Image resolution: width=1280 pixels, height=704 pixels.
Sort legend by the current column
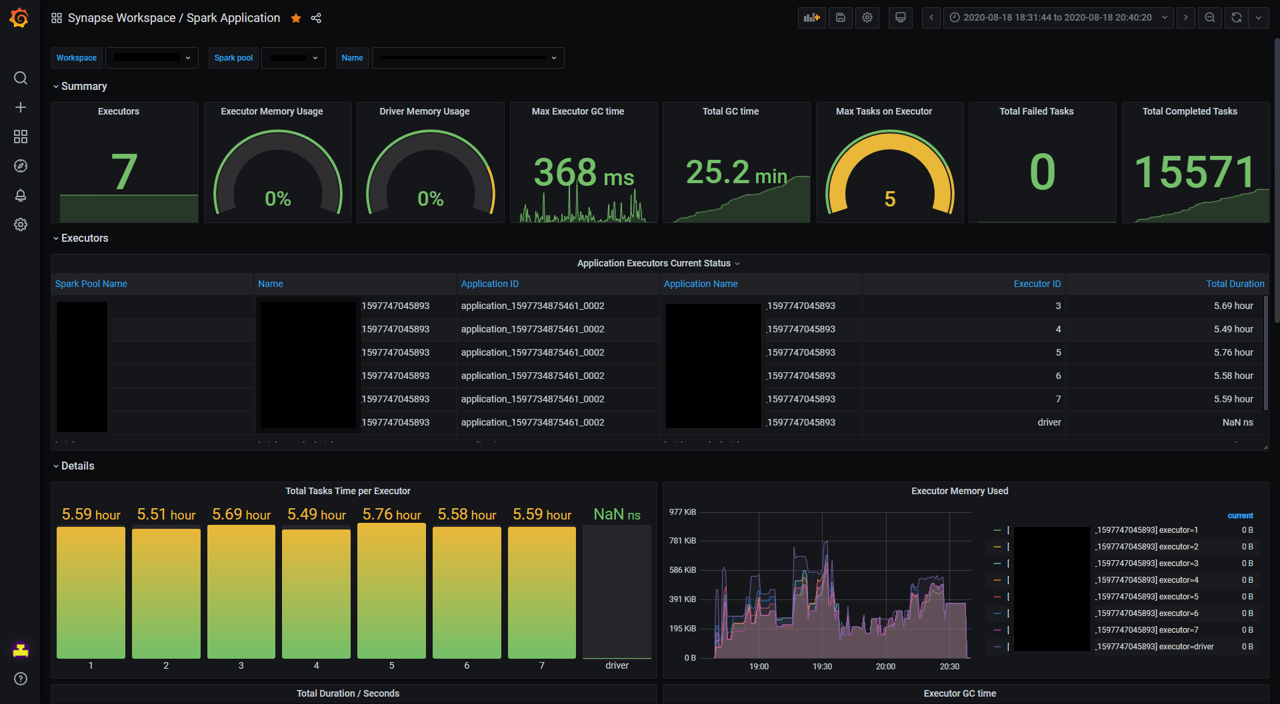coord(1240,516)
